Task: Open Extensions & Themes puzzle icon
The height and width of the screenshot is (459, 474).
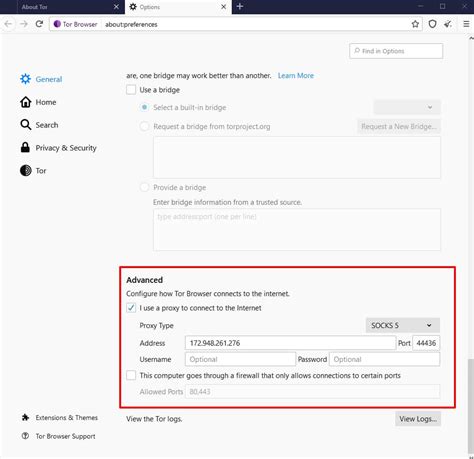Action: pos(25,417)
